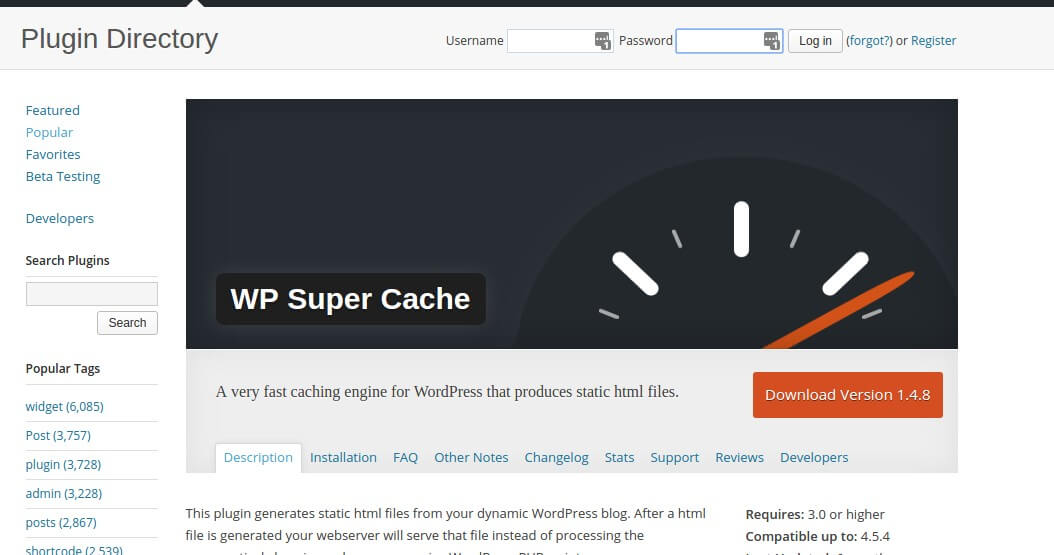Switch to the Support tab
Screen dimensions: 1054x555
674,458
